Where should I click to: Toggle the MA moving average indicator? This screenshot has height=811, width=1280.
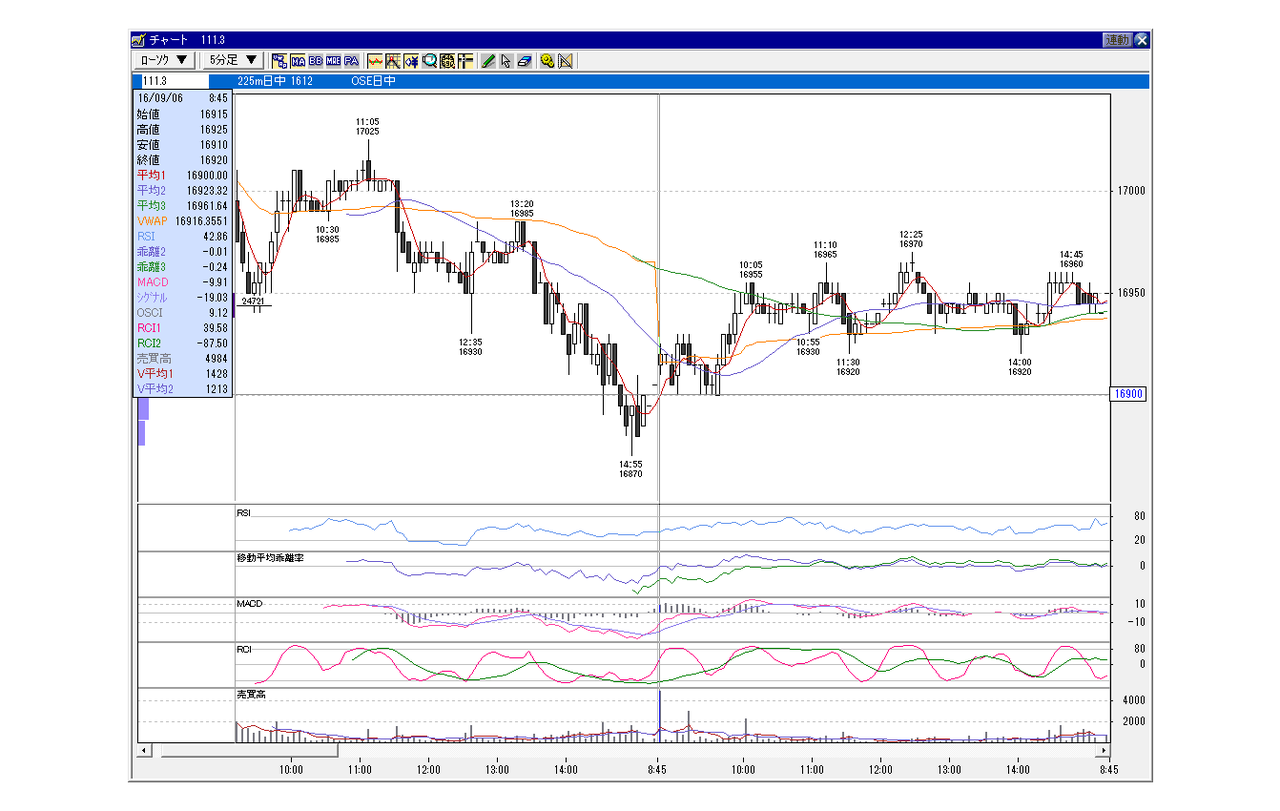click(x=298, y=61)
